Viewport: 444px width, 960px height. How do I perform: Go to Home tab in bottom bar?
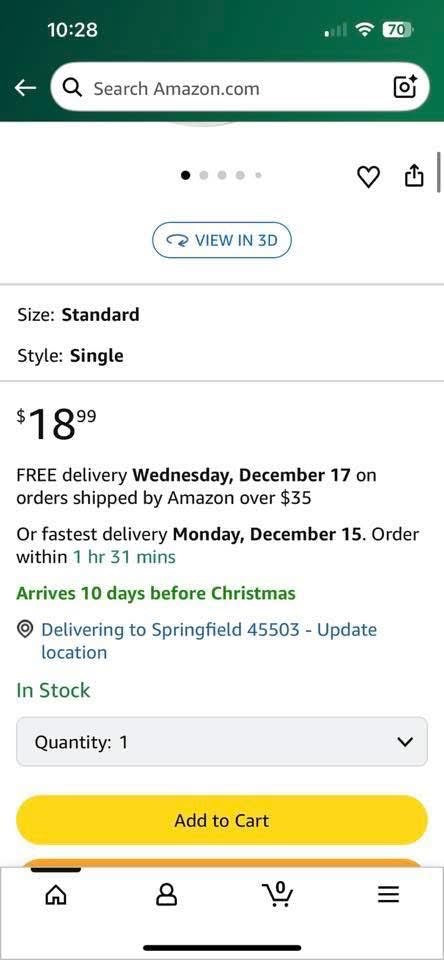click(x=55, y=895)
